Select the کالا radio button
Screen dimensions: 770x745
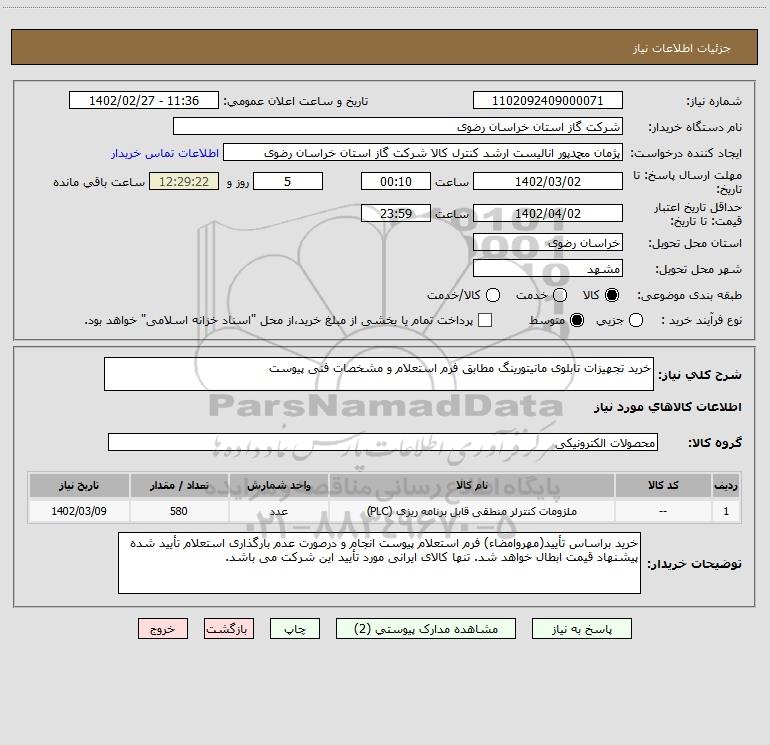pyautogui.click(x=612, y=295)
